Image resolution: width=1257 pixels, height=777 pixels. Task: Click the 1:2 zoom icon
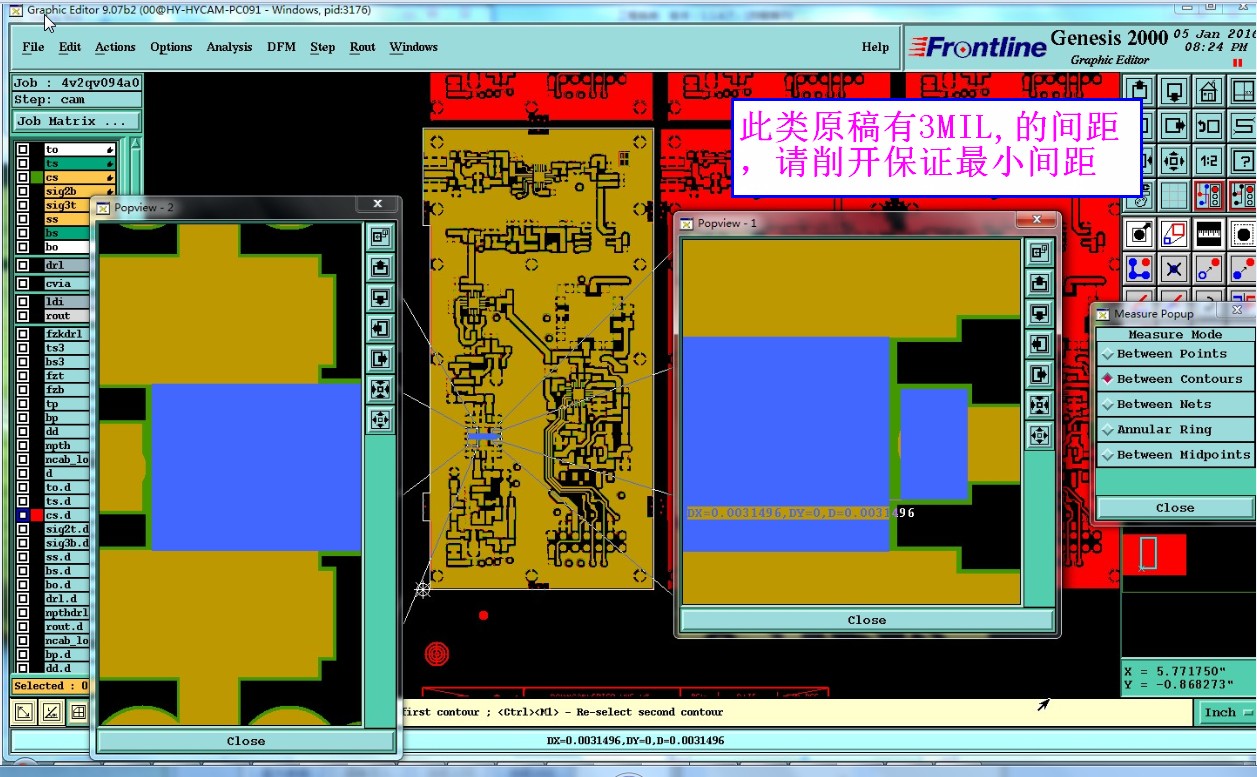click(x=1209, y=160)
